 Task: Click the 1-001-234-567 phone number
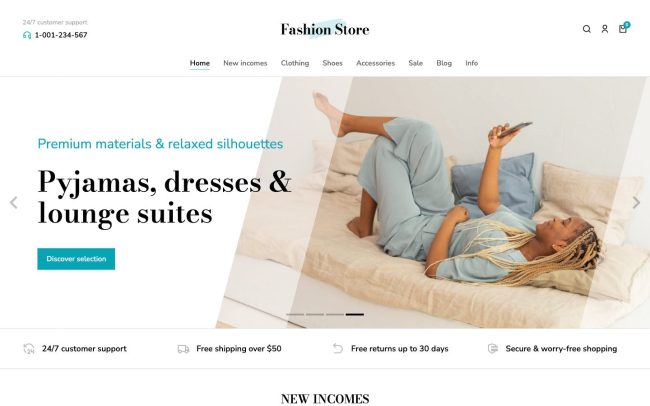pyautogui.click(x=61, y=35)
